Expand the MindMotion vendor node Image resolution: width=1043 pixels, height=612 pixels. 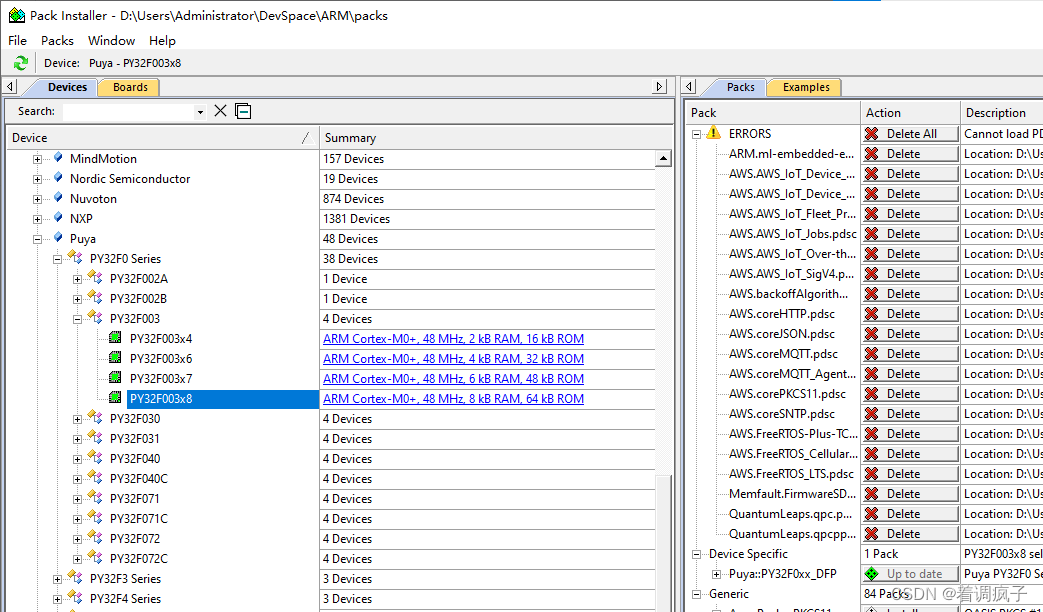(38, 159)
